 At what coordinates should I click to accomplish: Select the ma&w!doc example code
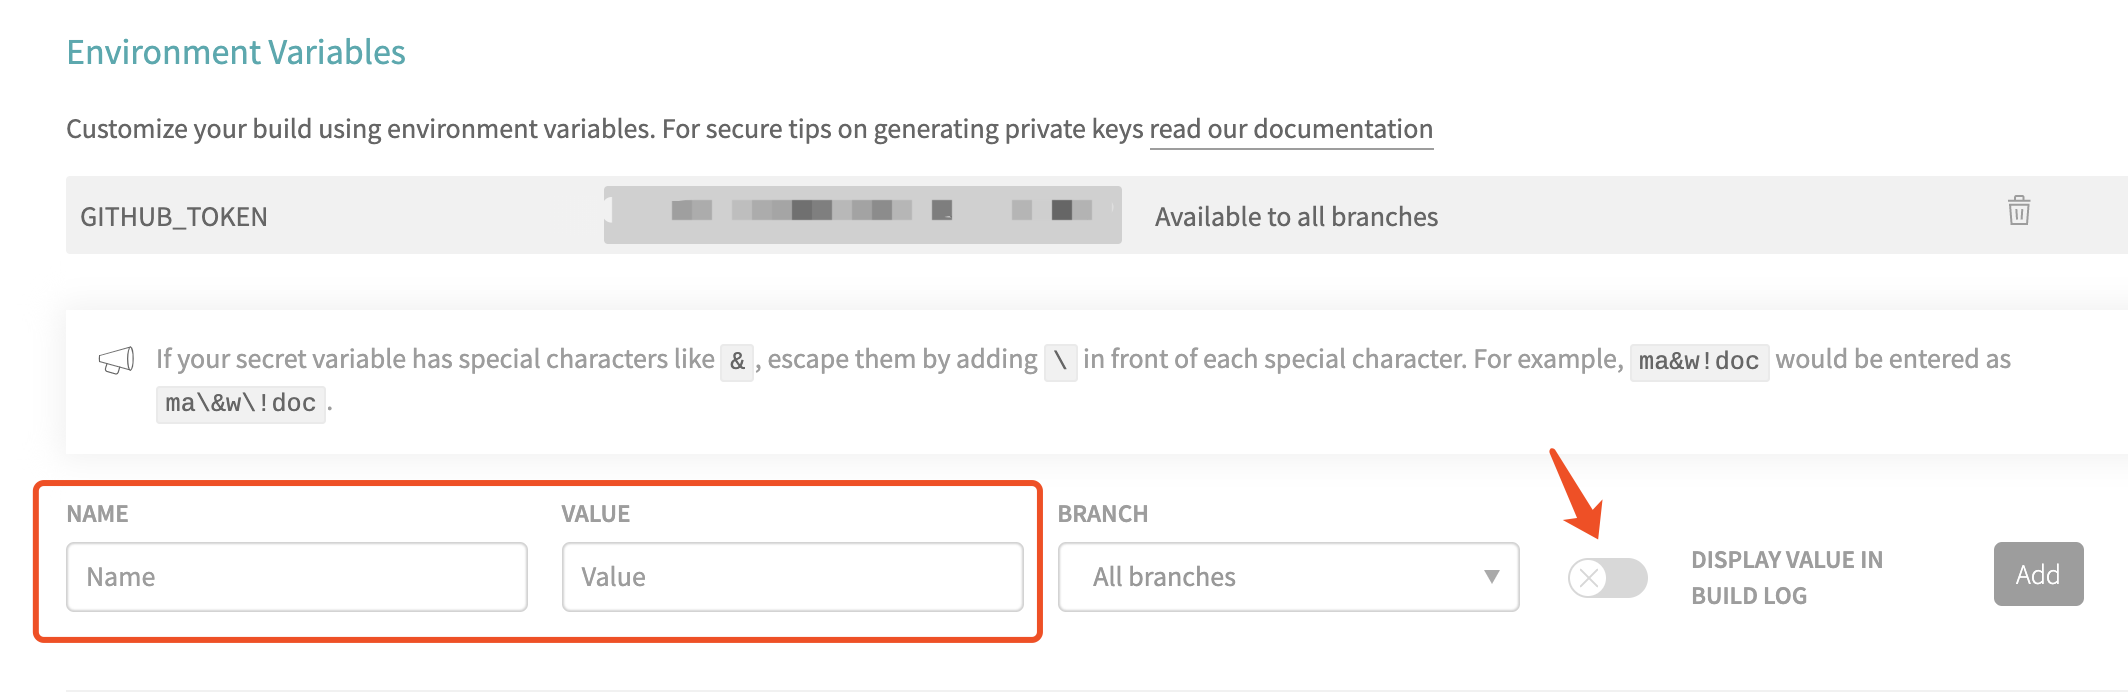coord(1698,361)
